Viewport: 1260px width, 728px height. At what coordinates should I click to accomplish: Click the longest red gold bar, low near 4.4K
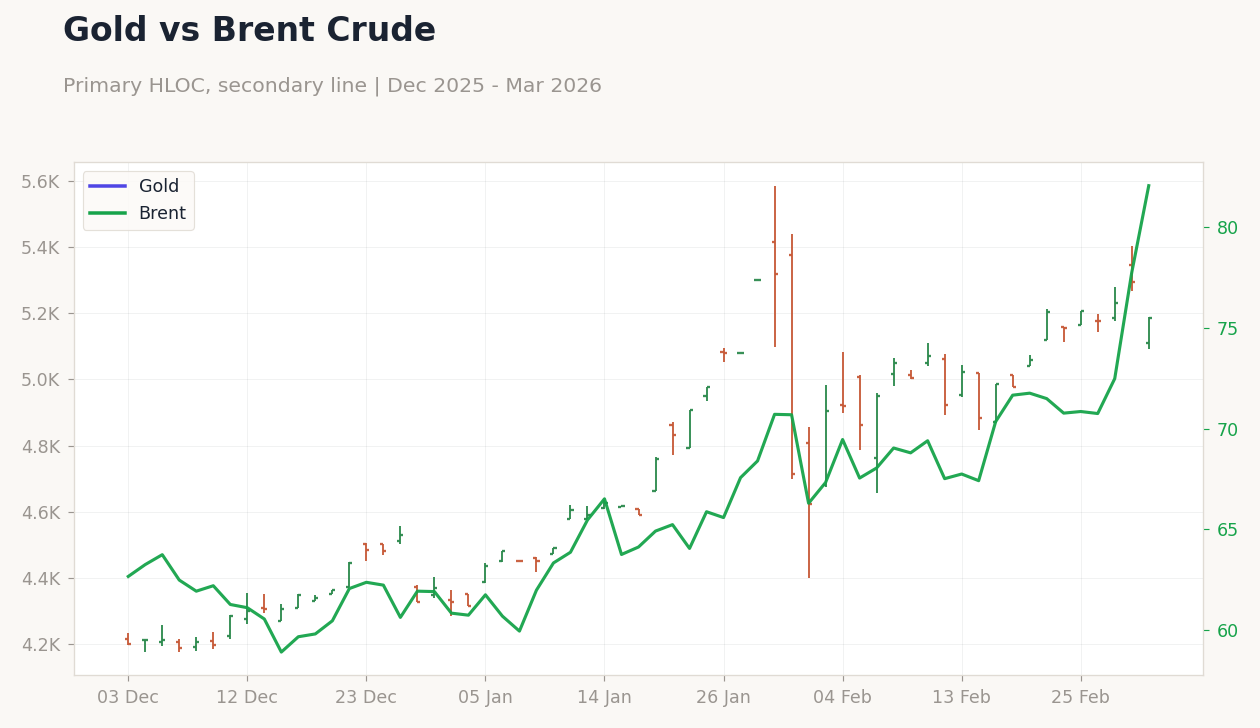pos(809,502)
